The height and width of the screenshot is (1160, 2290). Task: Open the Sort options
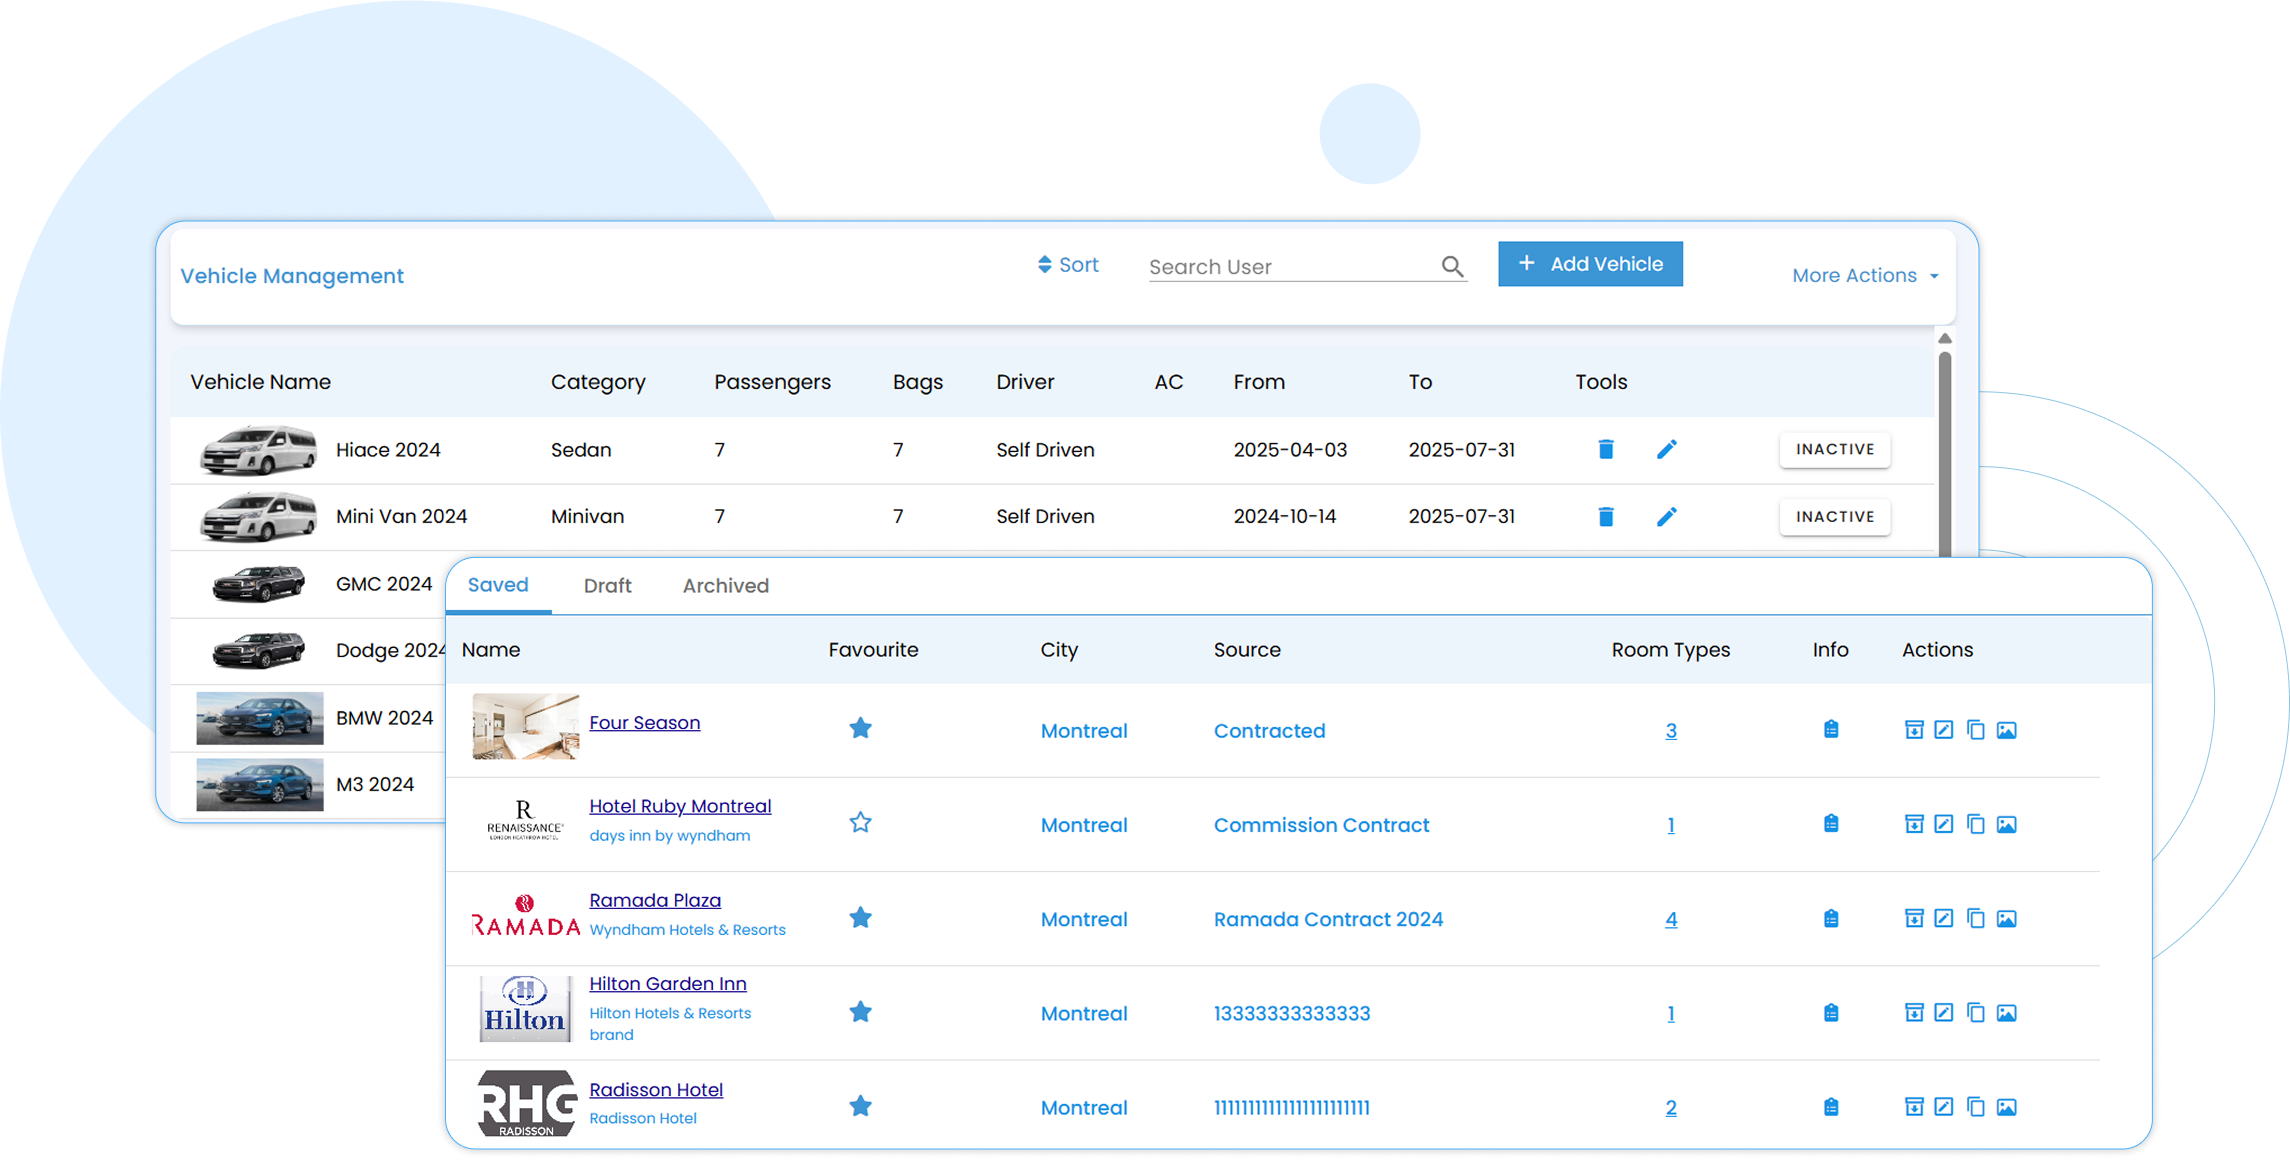pos(1067,265)
